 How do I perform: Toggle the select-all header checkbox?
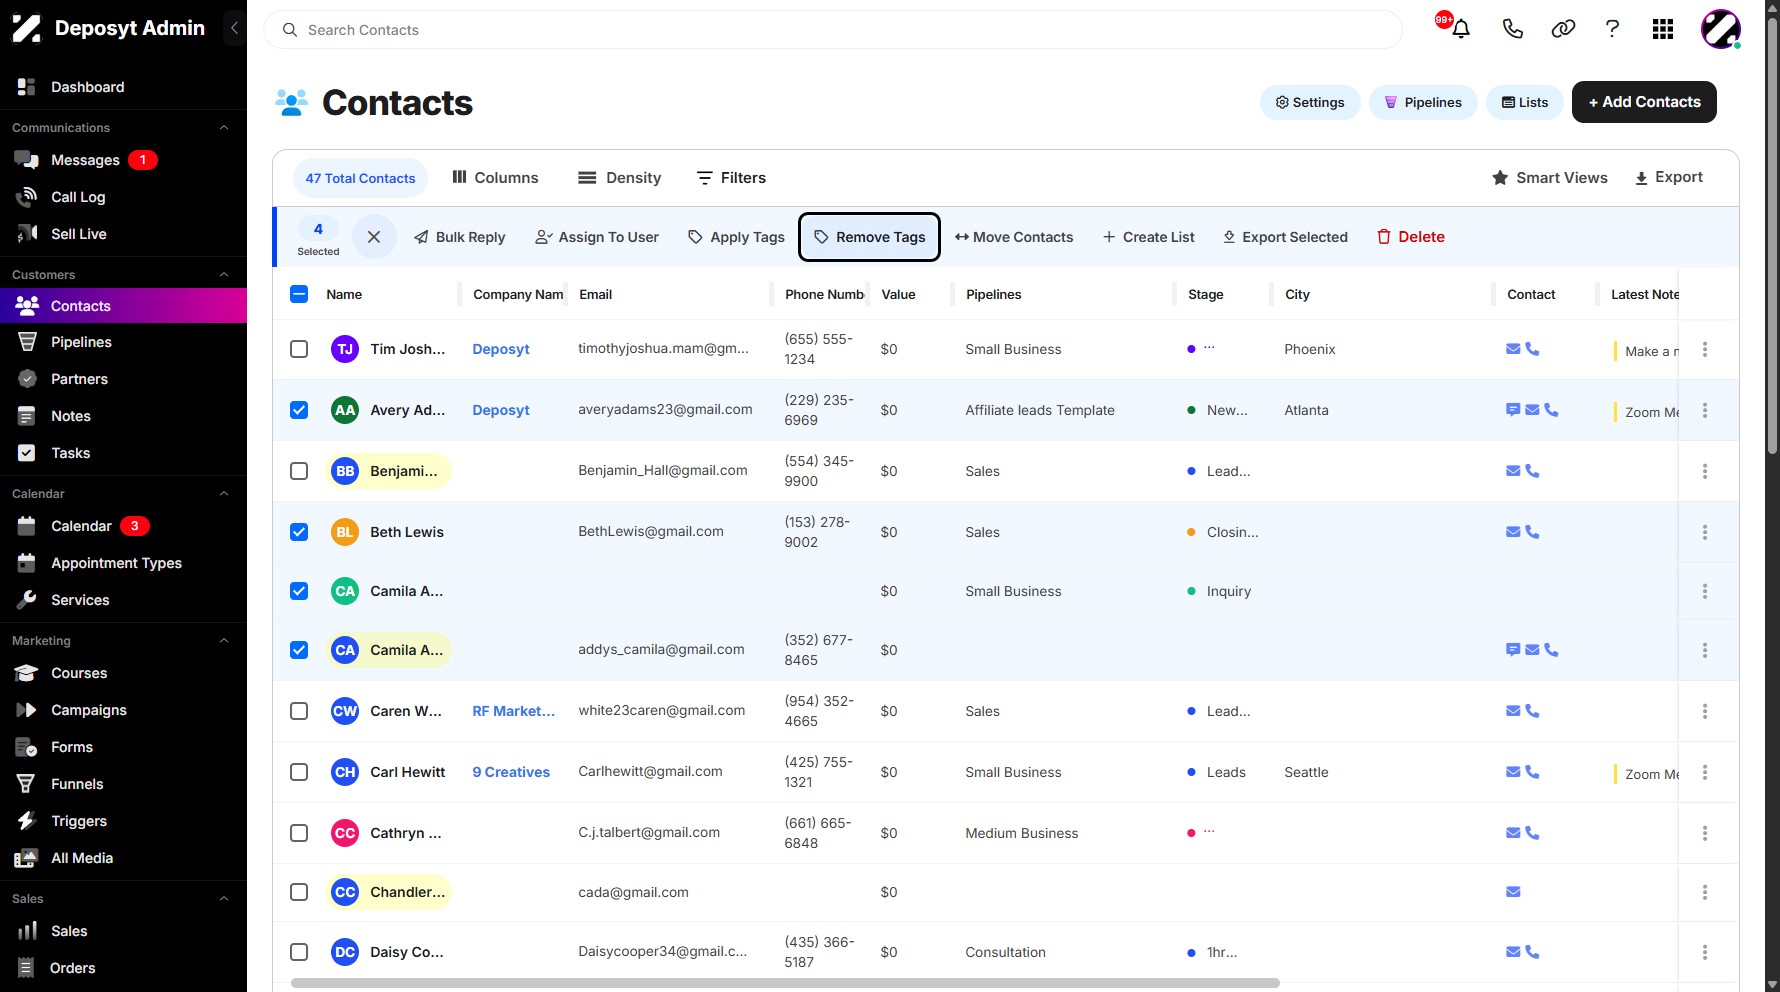[x=299, y=294]
